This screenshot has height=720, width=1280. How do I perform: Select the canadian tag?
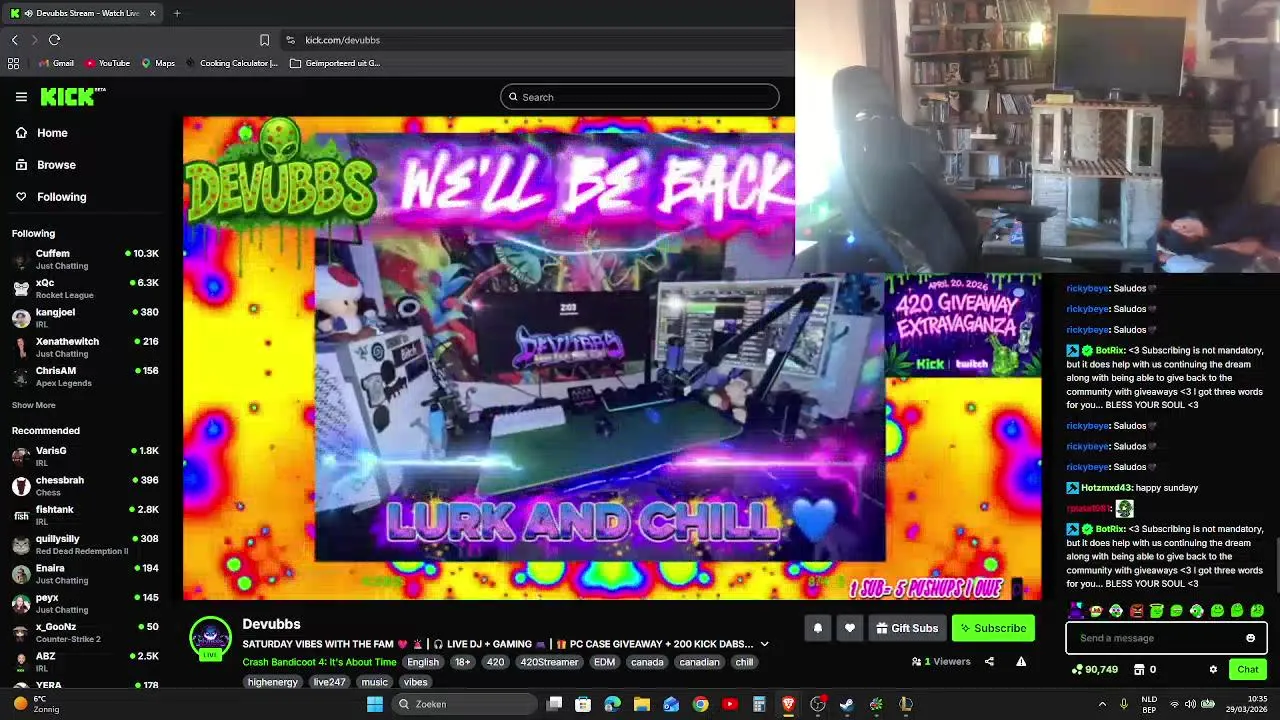coord(699,662)
